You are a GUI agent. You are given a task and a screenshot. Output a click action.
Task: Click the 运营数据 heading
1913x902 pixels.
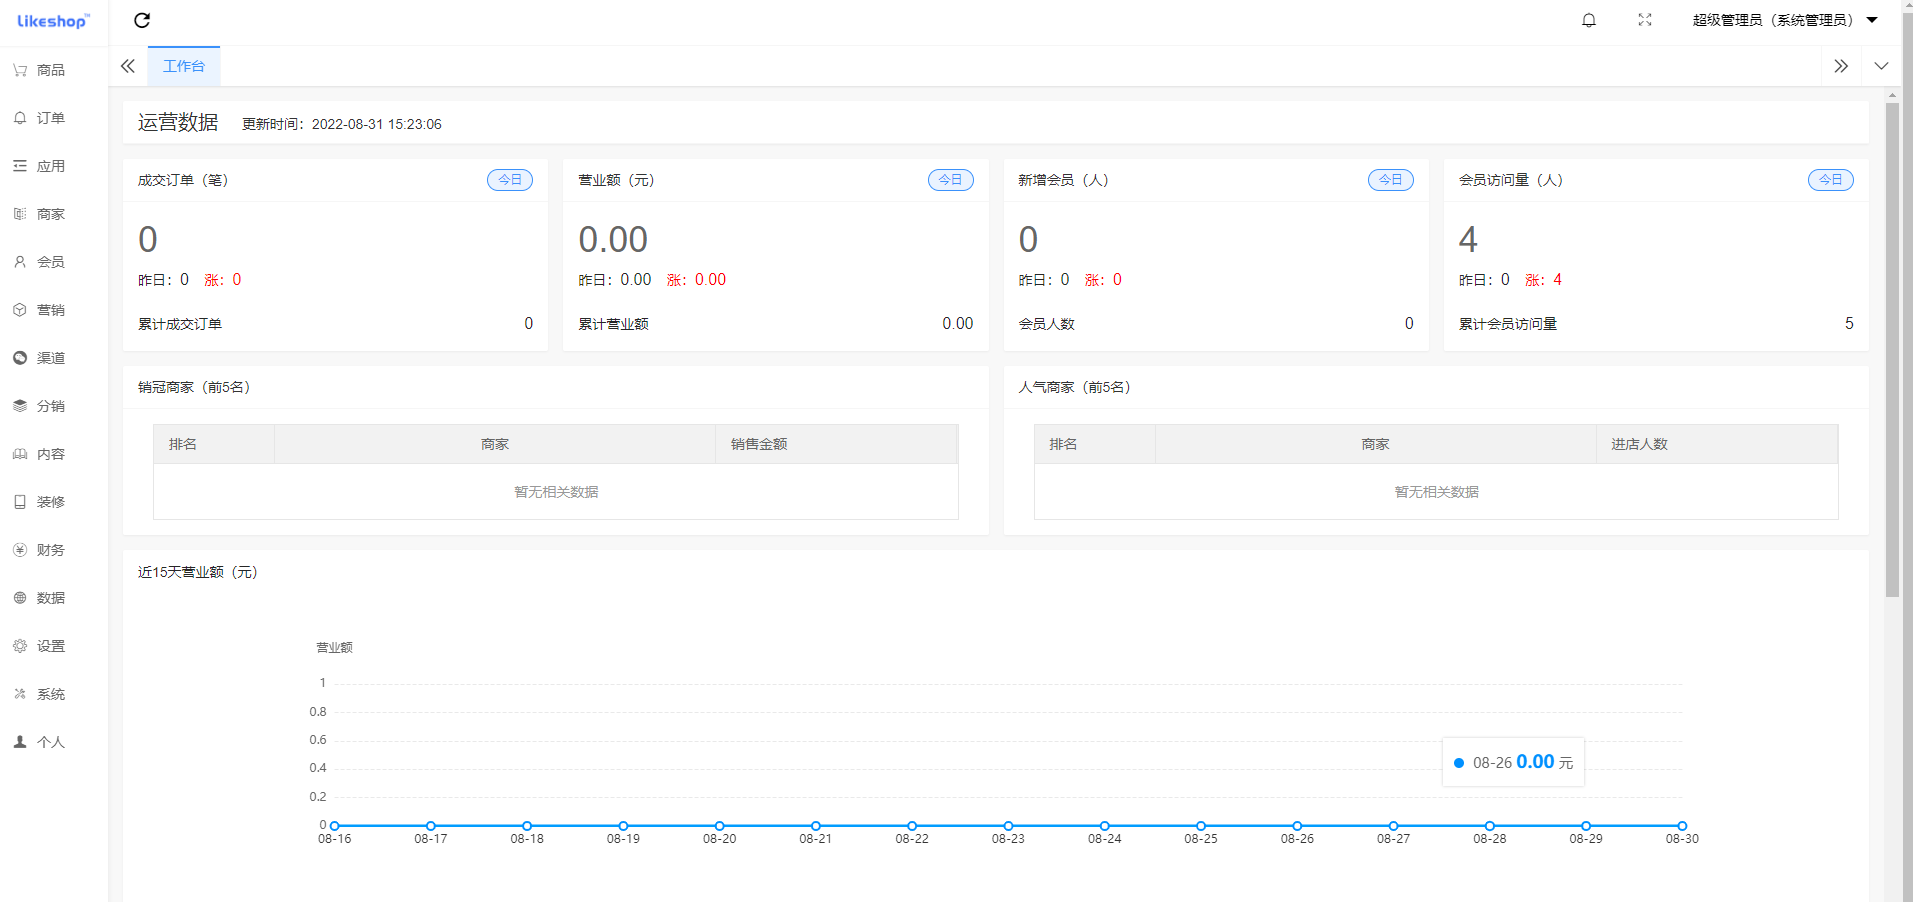point(178,122)
